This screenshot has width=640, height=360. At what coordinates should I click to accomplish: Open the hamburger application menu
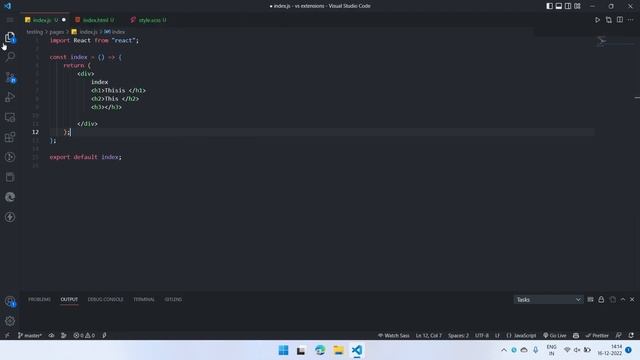click(x=10, y=20)
